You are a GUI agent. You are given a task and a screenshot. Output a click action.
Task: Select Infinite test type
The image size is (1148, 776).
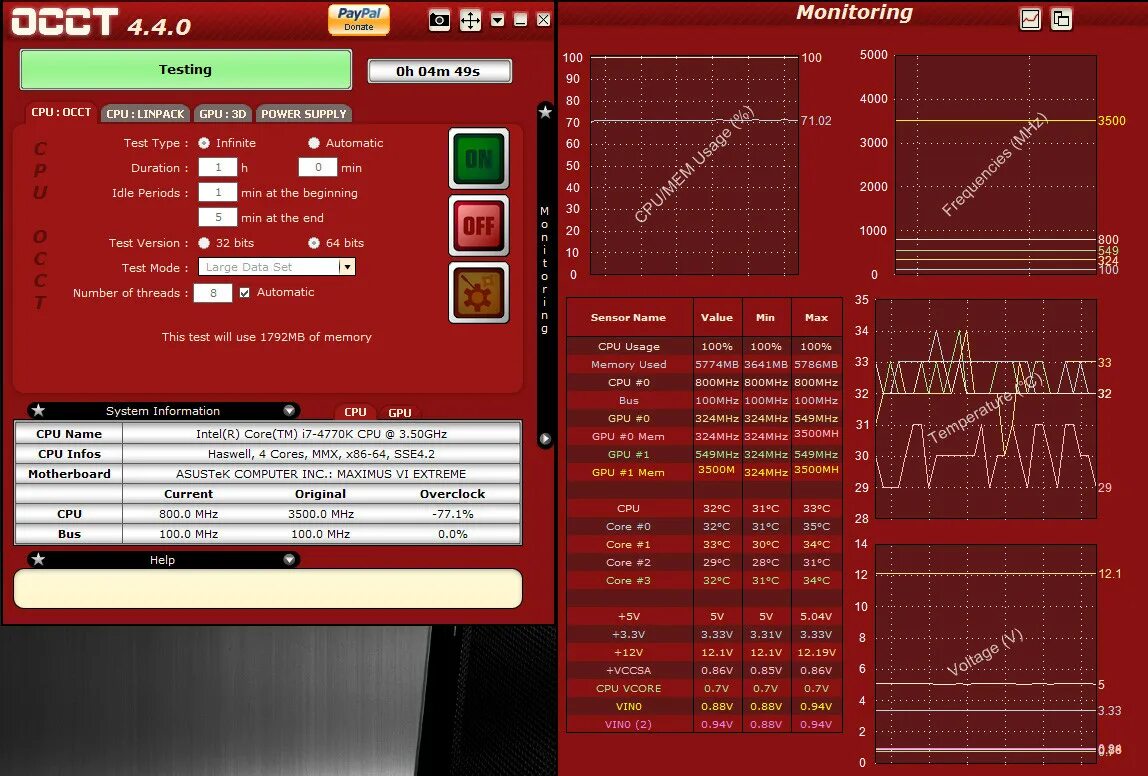pyautogui.click(x=204, y=143)
